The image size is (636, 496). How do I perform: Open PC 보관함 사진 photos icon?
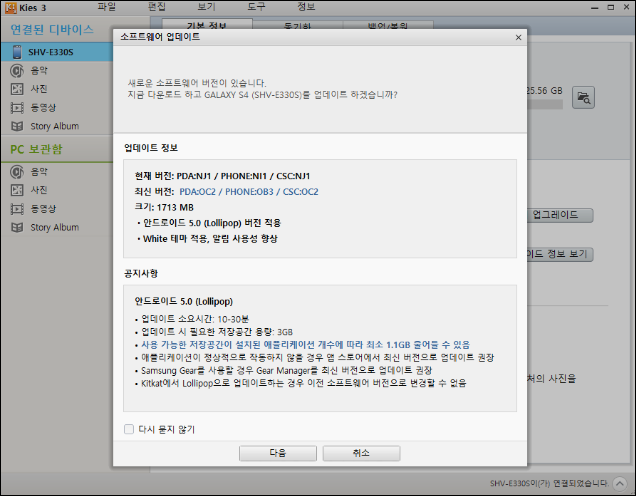click(17, 190)
